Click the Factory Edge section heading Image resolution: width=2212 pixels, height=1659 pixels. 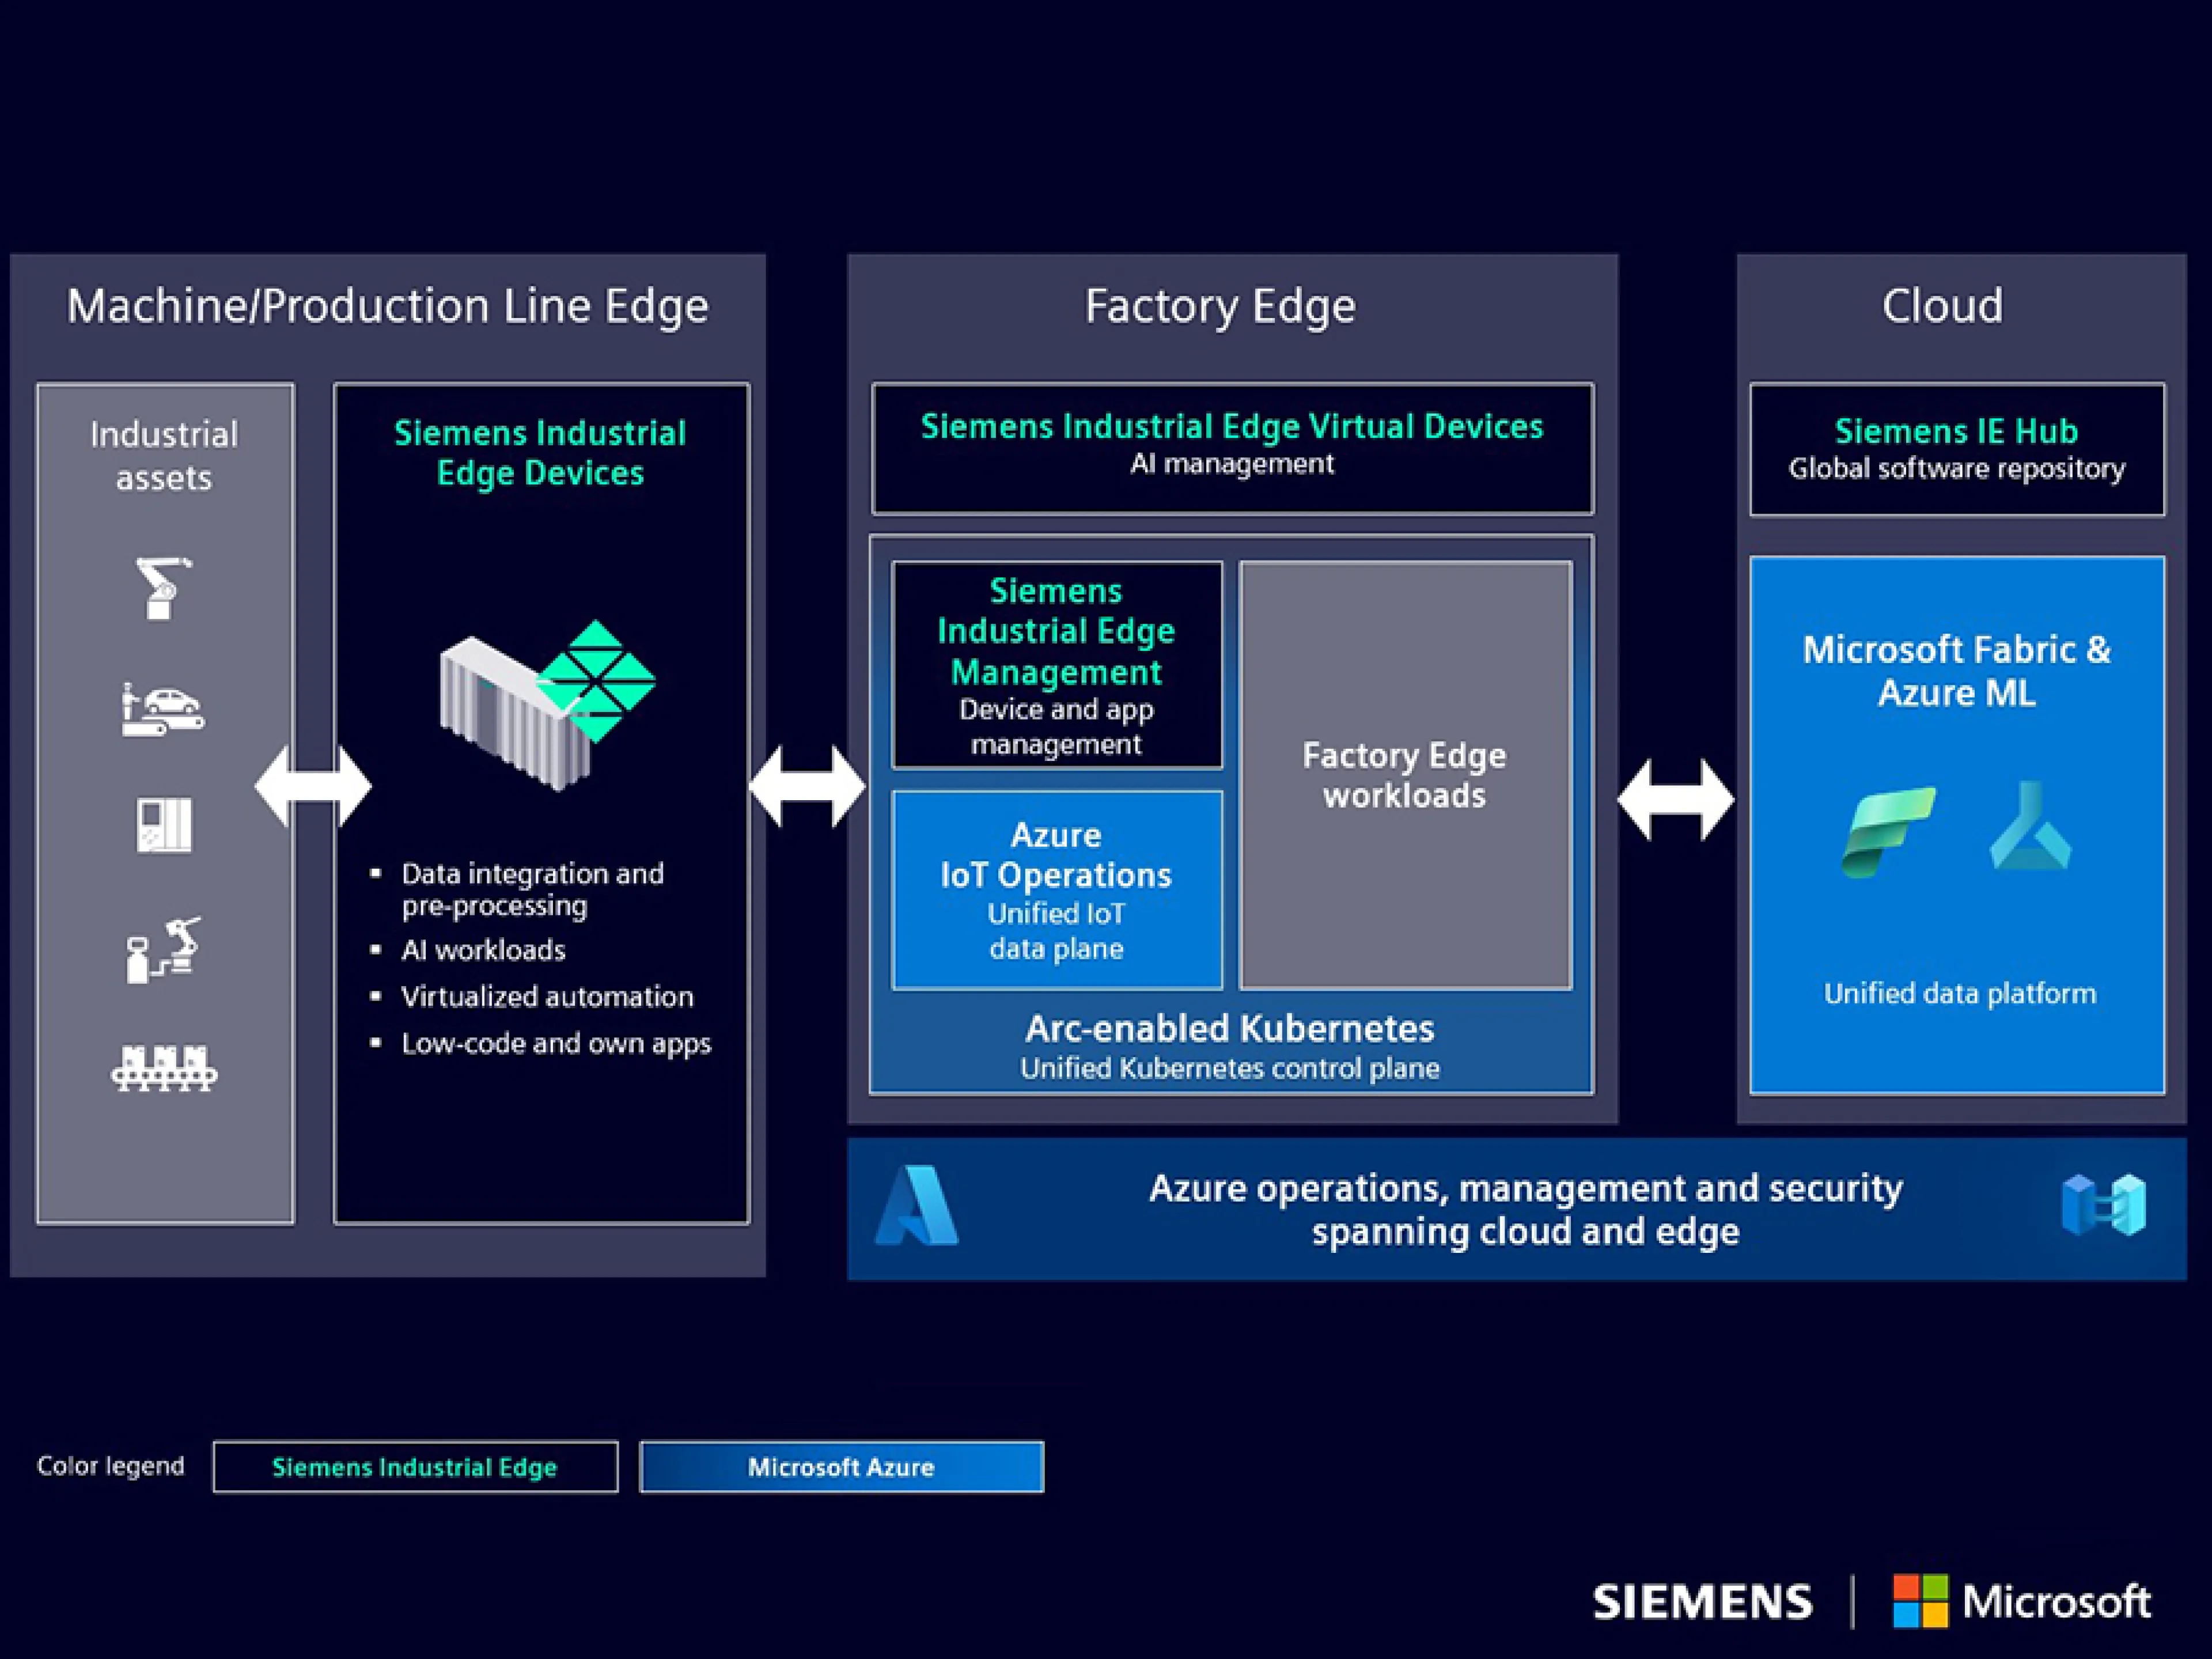coord(1220,306)
